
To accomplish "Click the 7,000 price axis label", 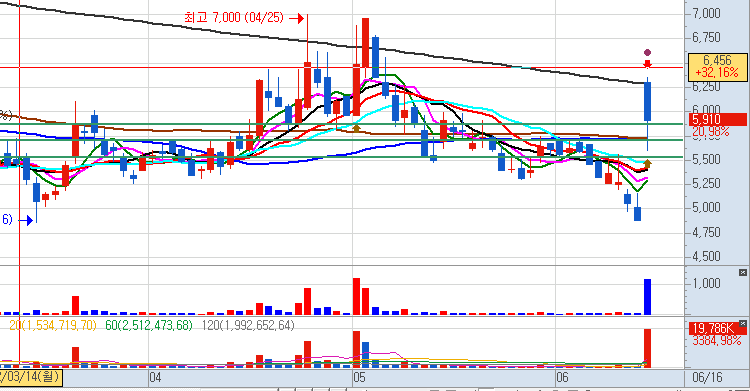I will 706,13.
